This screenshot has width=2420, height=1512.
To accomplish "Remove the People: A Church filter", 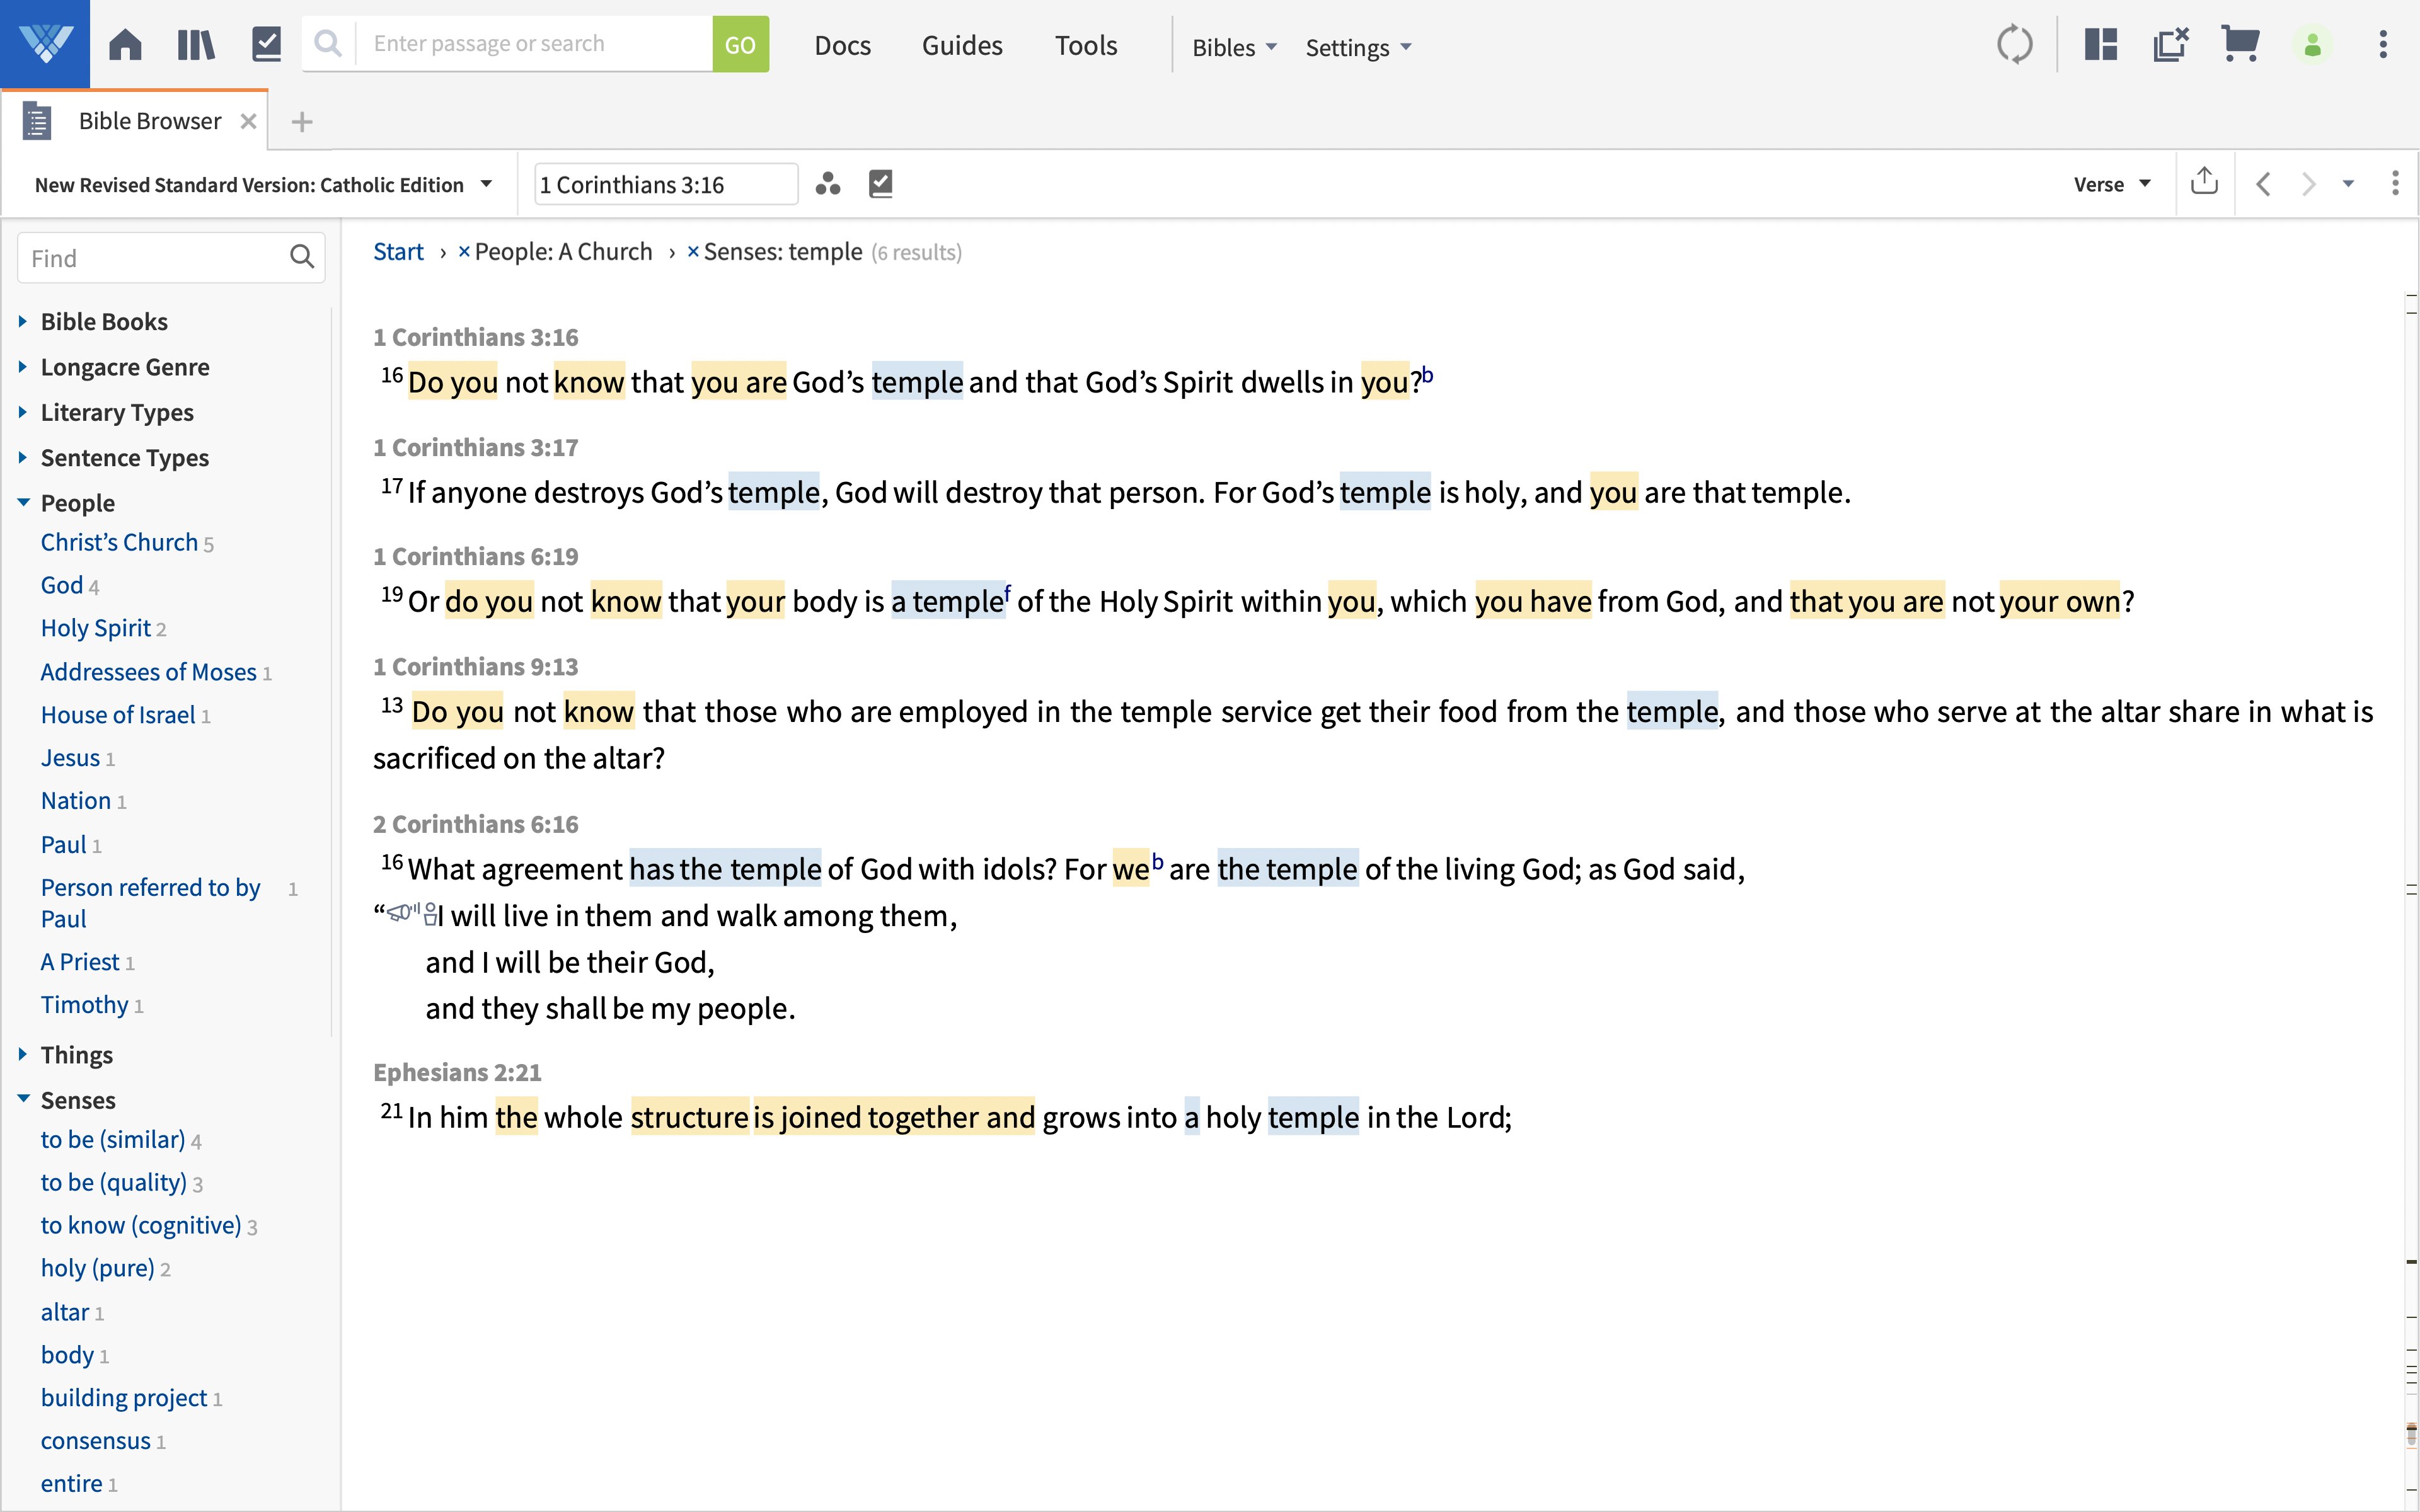I will [x=464, y=252].
